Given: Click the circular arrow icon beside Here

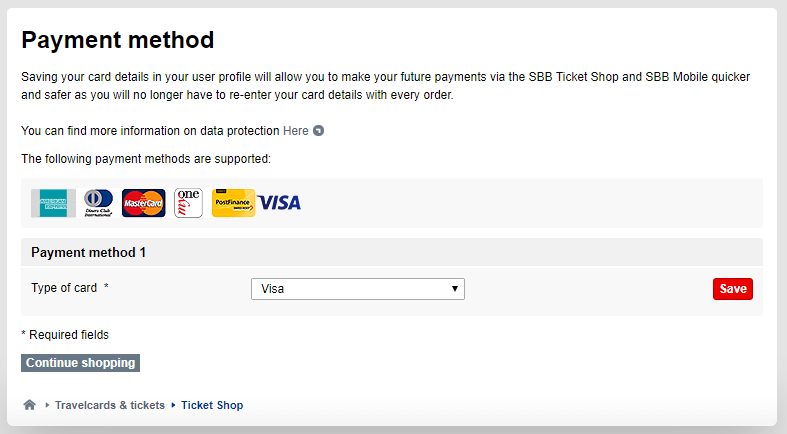Looking at the screenshot, I should pos(318,130).
